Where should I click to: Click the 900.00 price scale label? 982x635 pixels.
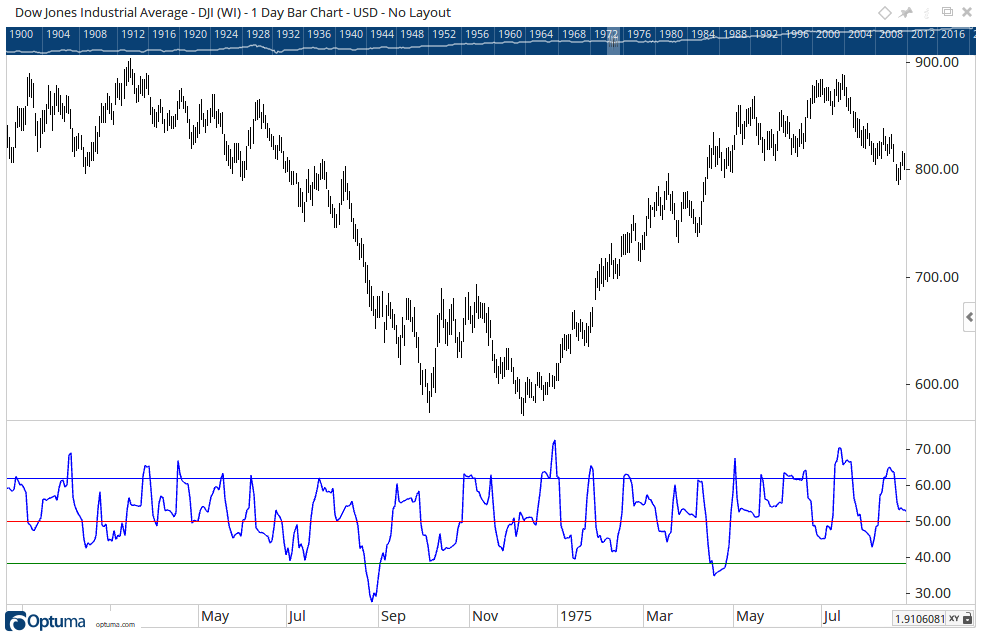point(936,62)
